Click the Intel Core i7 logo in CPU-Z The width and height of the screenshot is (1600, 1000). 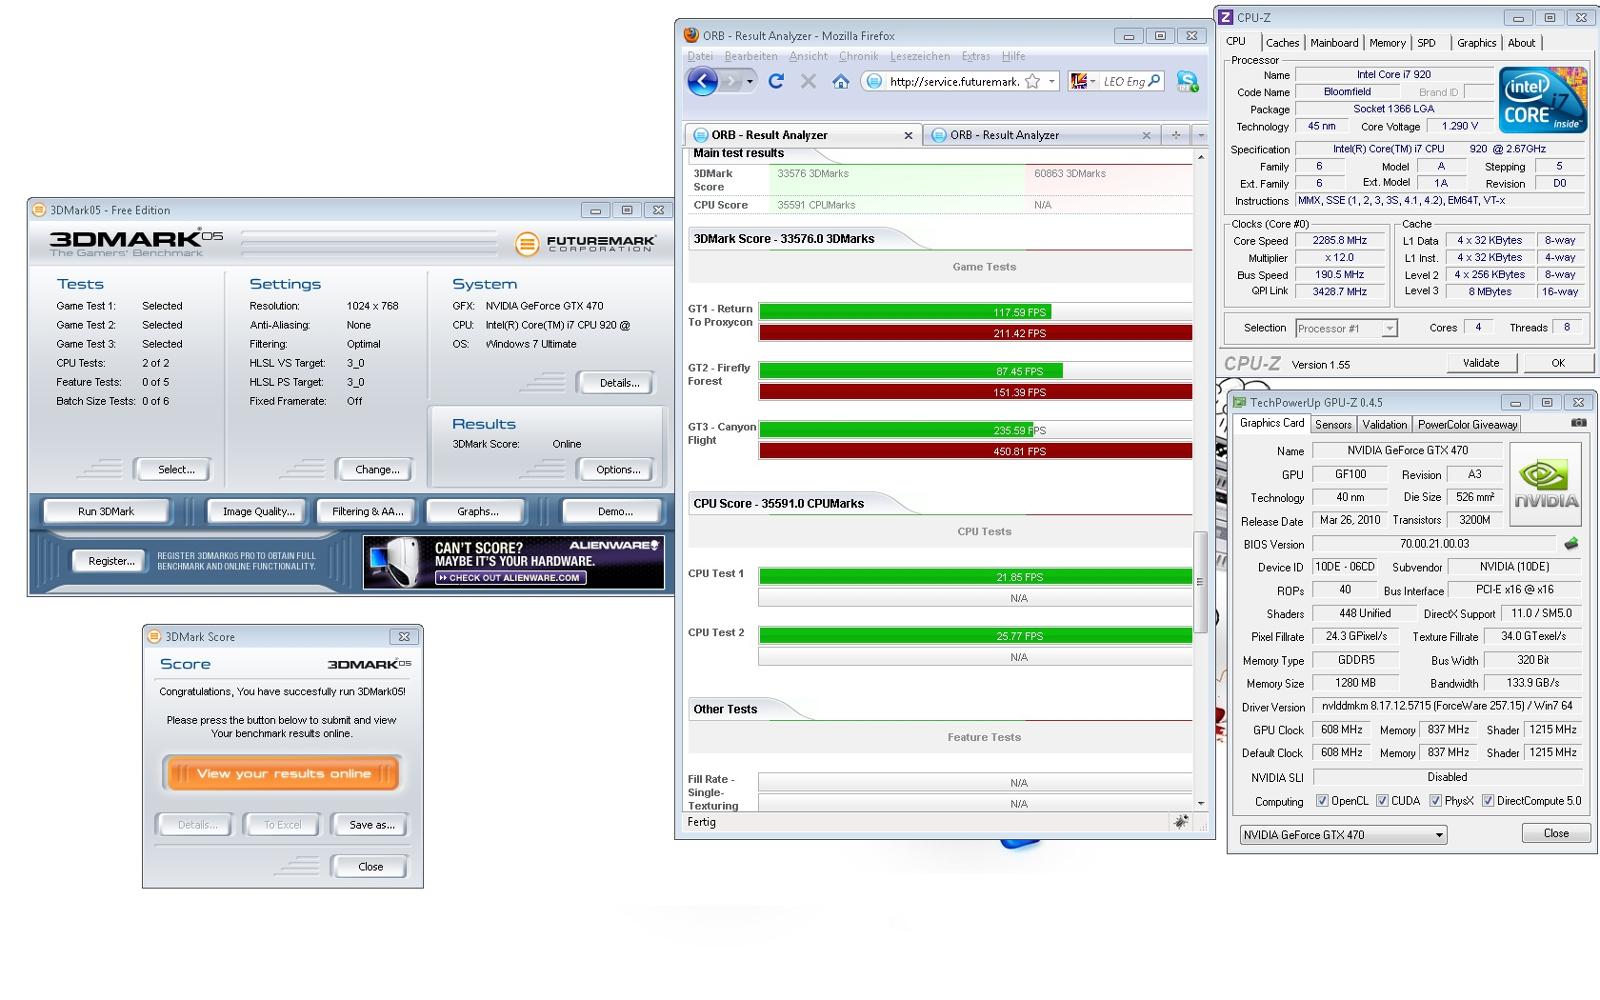(x=1544, y=99)
